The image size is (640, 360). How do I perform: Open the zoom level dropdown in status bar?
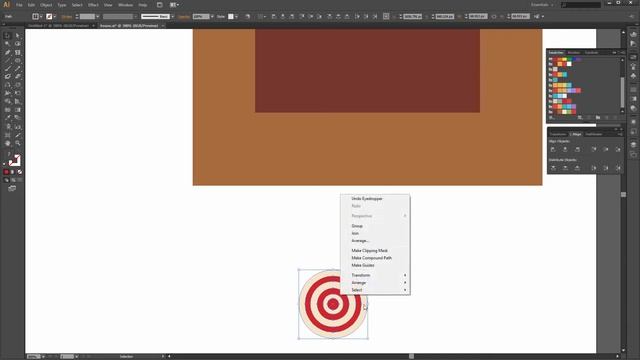[43, 357]
